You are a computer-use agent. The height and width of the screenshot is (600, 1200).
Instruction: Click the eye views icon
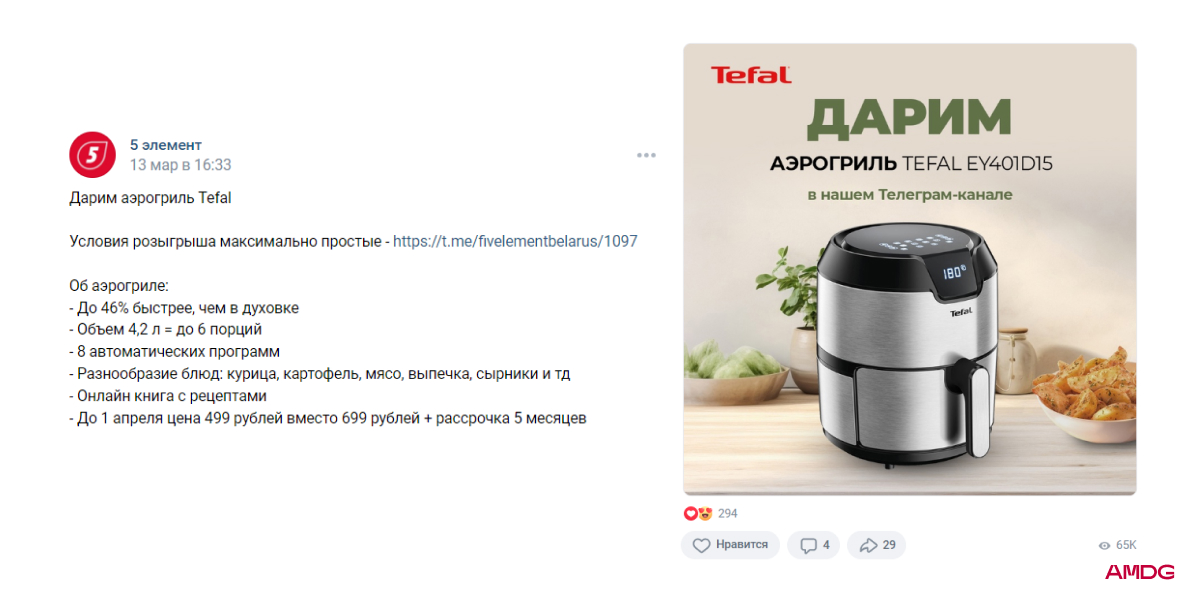click(x=1104, y=545)
